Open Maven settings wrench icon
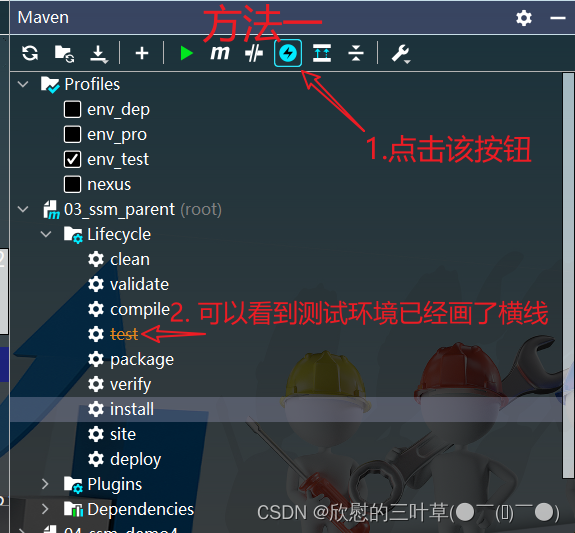The height and width of the screenshot is (533, 575). [x=400, y=54]
